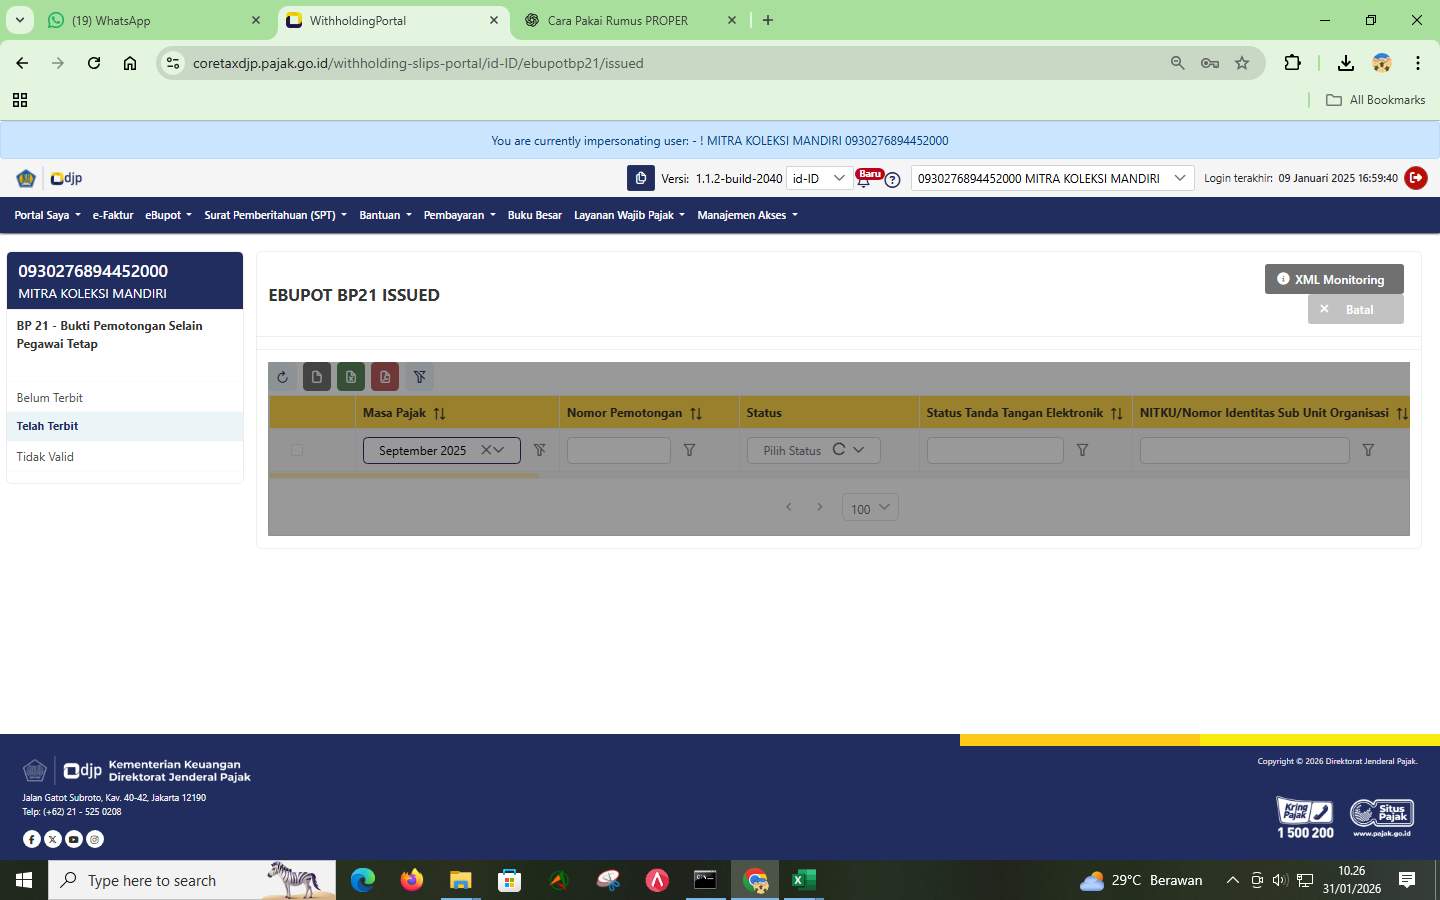Screen dimensions: 1440x900
Task: Open XML Monitoring panel
Action: (x=1333, y=279)
